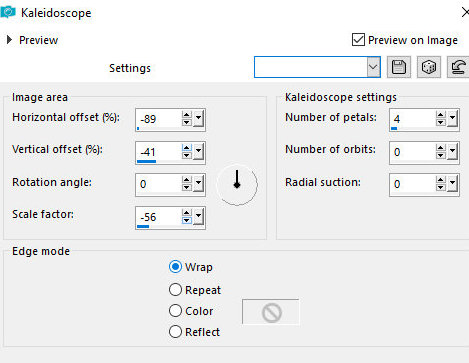Screen dimensions: 469x363
Task: Click the Save preset floppy disk icon
Action: coord(399,67)
